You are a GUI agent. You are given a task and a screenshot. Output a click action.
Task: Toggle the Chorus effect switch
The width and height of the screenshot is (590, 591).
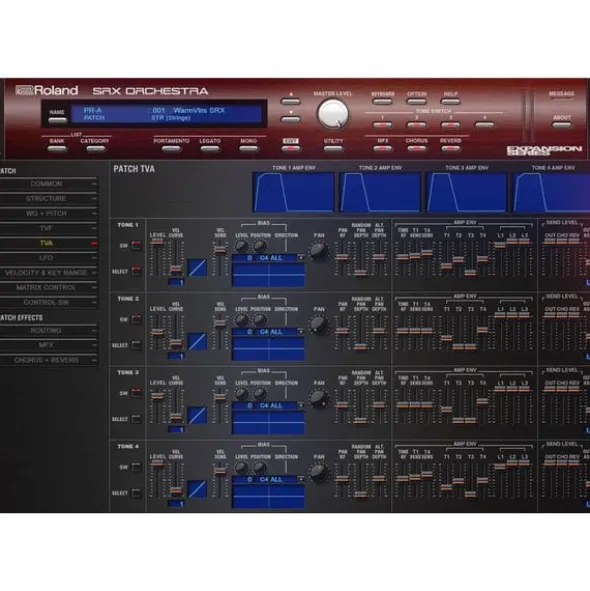pos(416,148)
